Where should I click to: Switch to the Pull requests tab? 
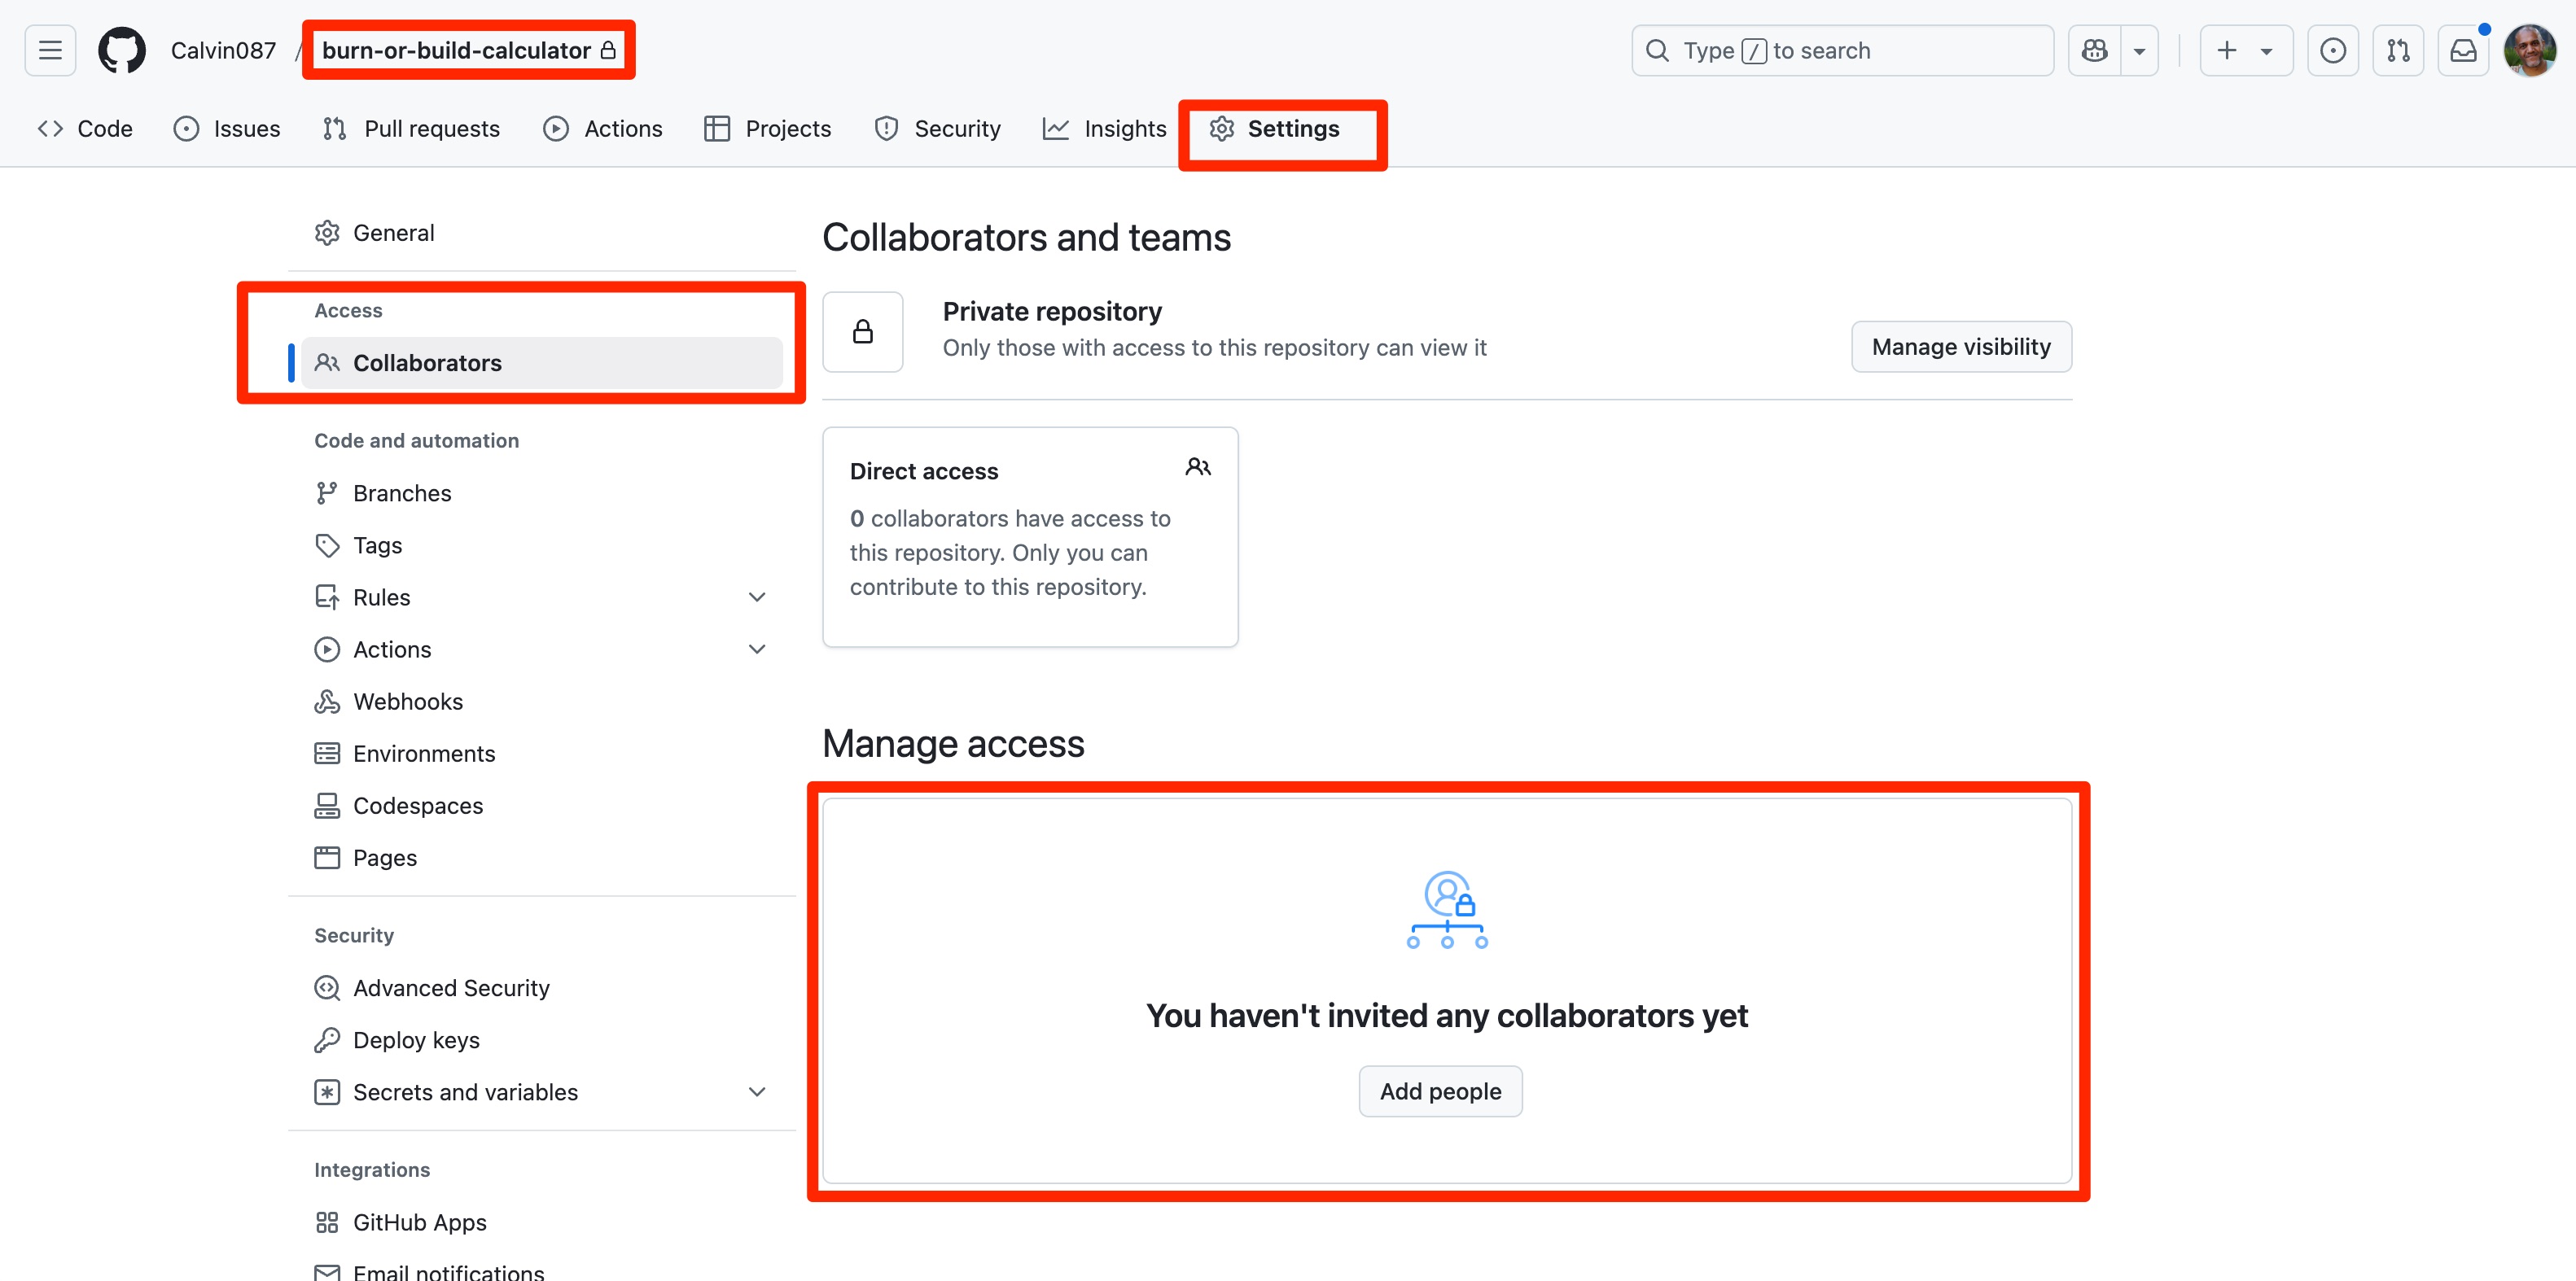pos(411,129)
